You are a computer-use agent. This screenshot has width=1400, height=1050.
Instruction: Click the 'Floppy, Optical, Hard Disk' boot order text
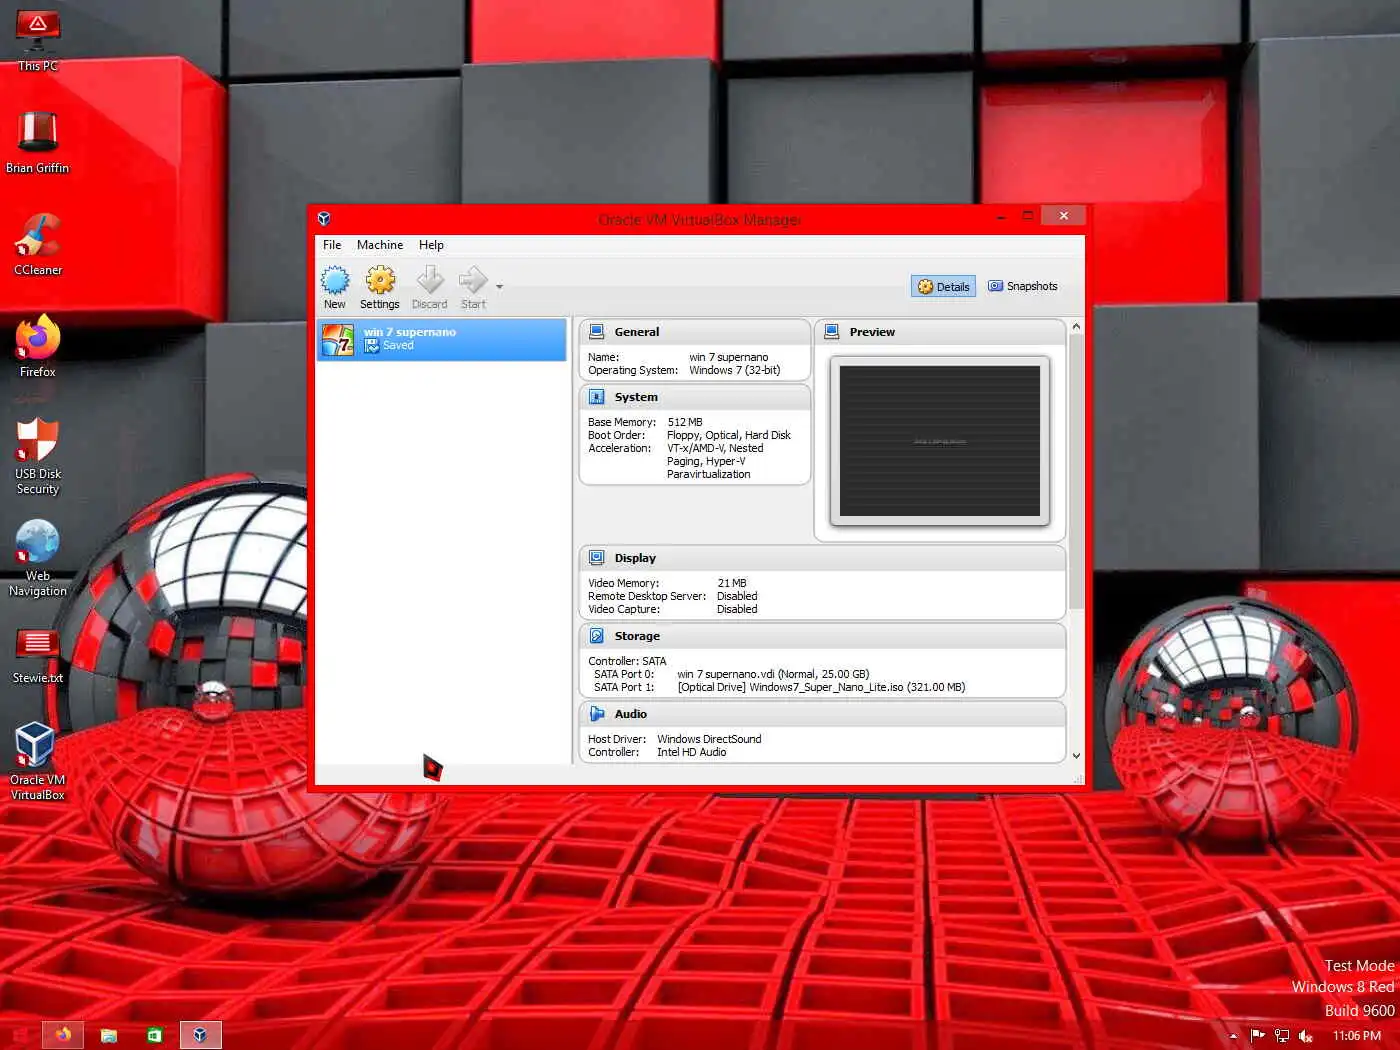click(x=729, y=435)
